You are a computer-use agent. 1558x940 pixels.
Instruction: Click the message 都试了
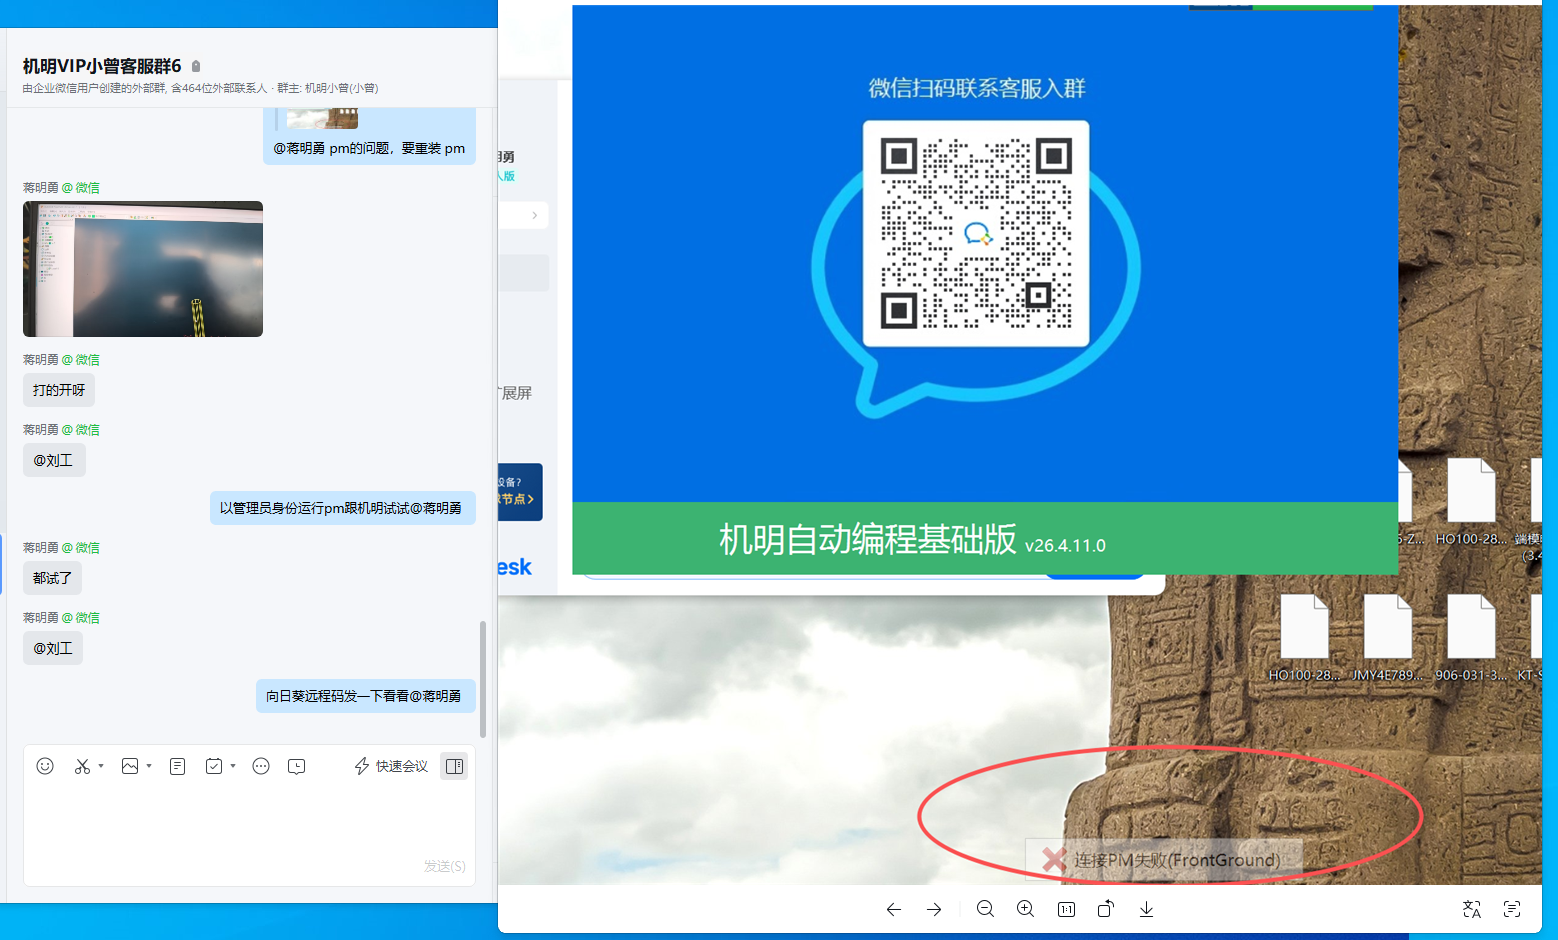(52, 578)
